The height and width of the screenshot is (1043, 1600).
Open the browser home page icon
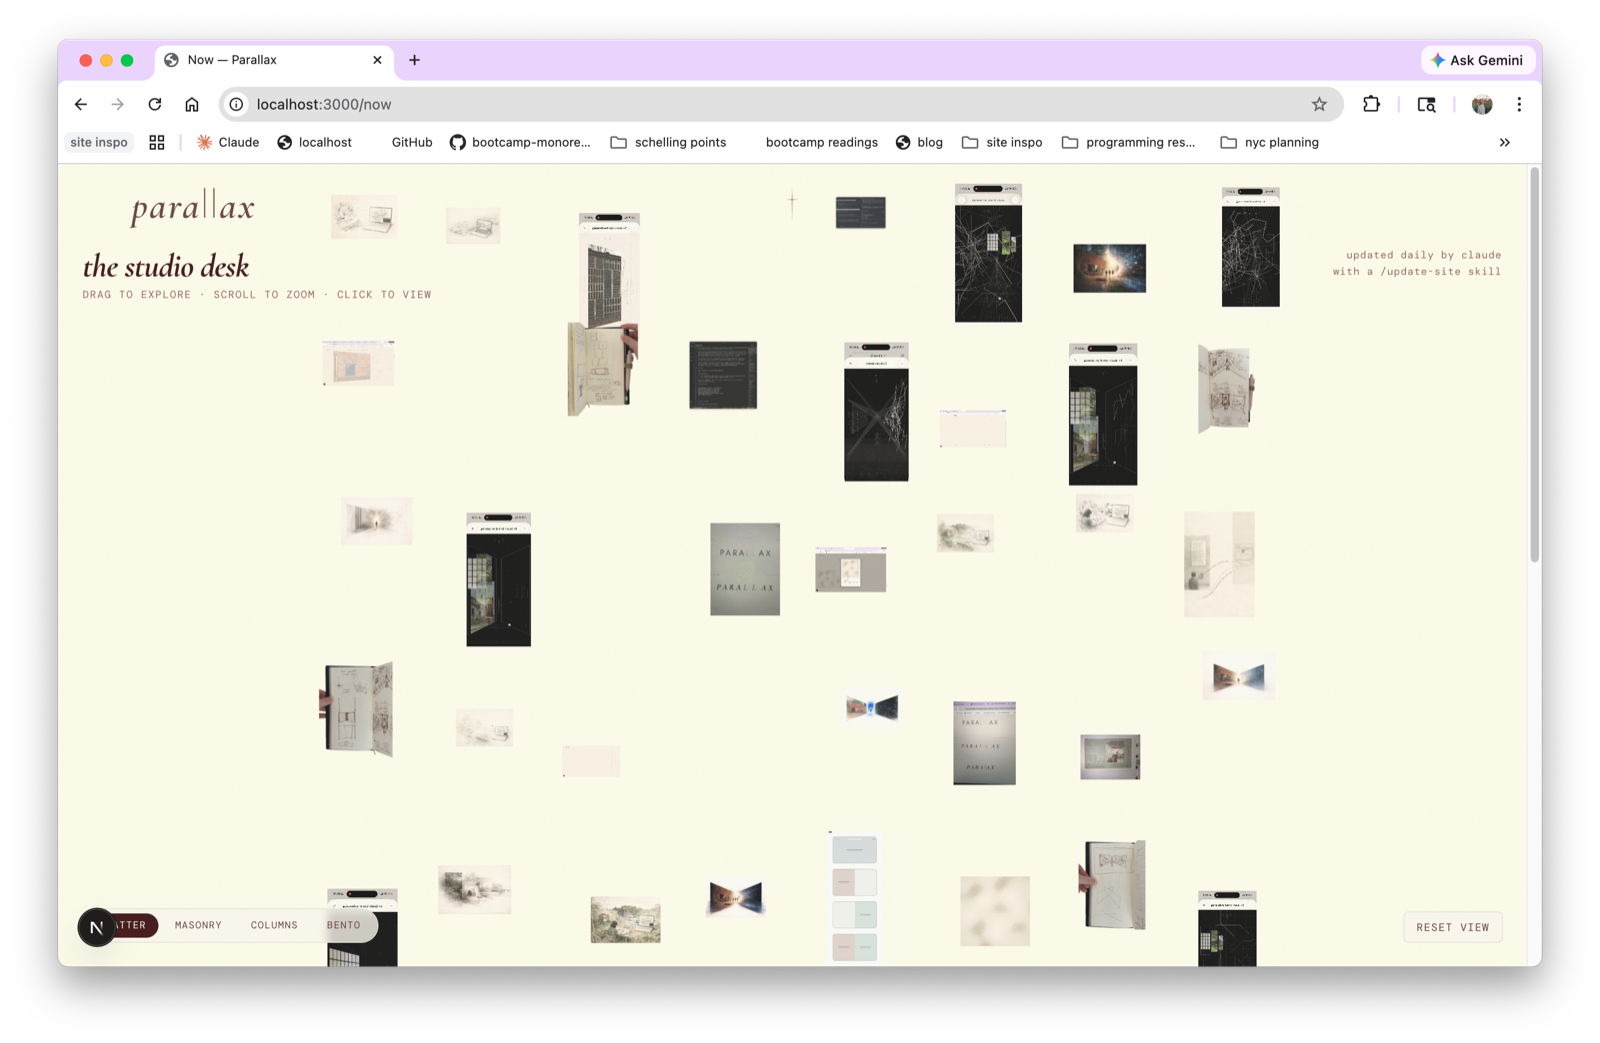click(x=191, y=104)
